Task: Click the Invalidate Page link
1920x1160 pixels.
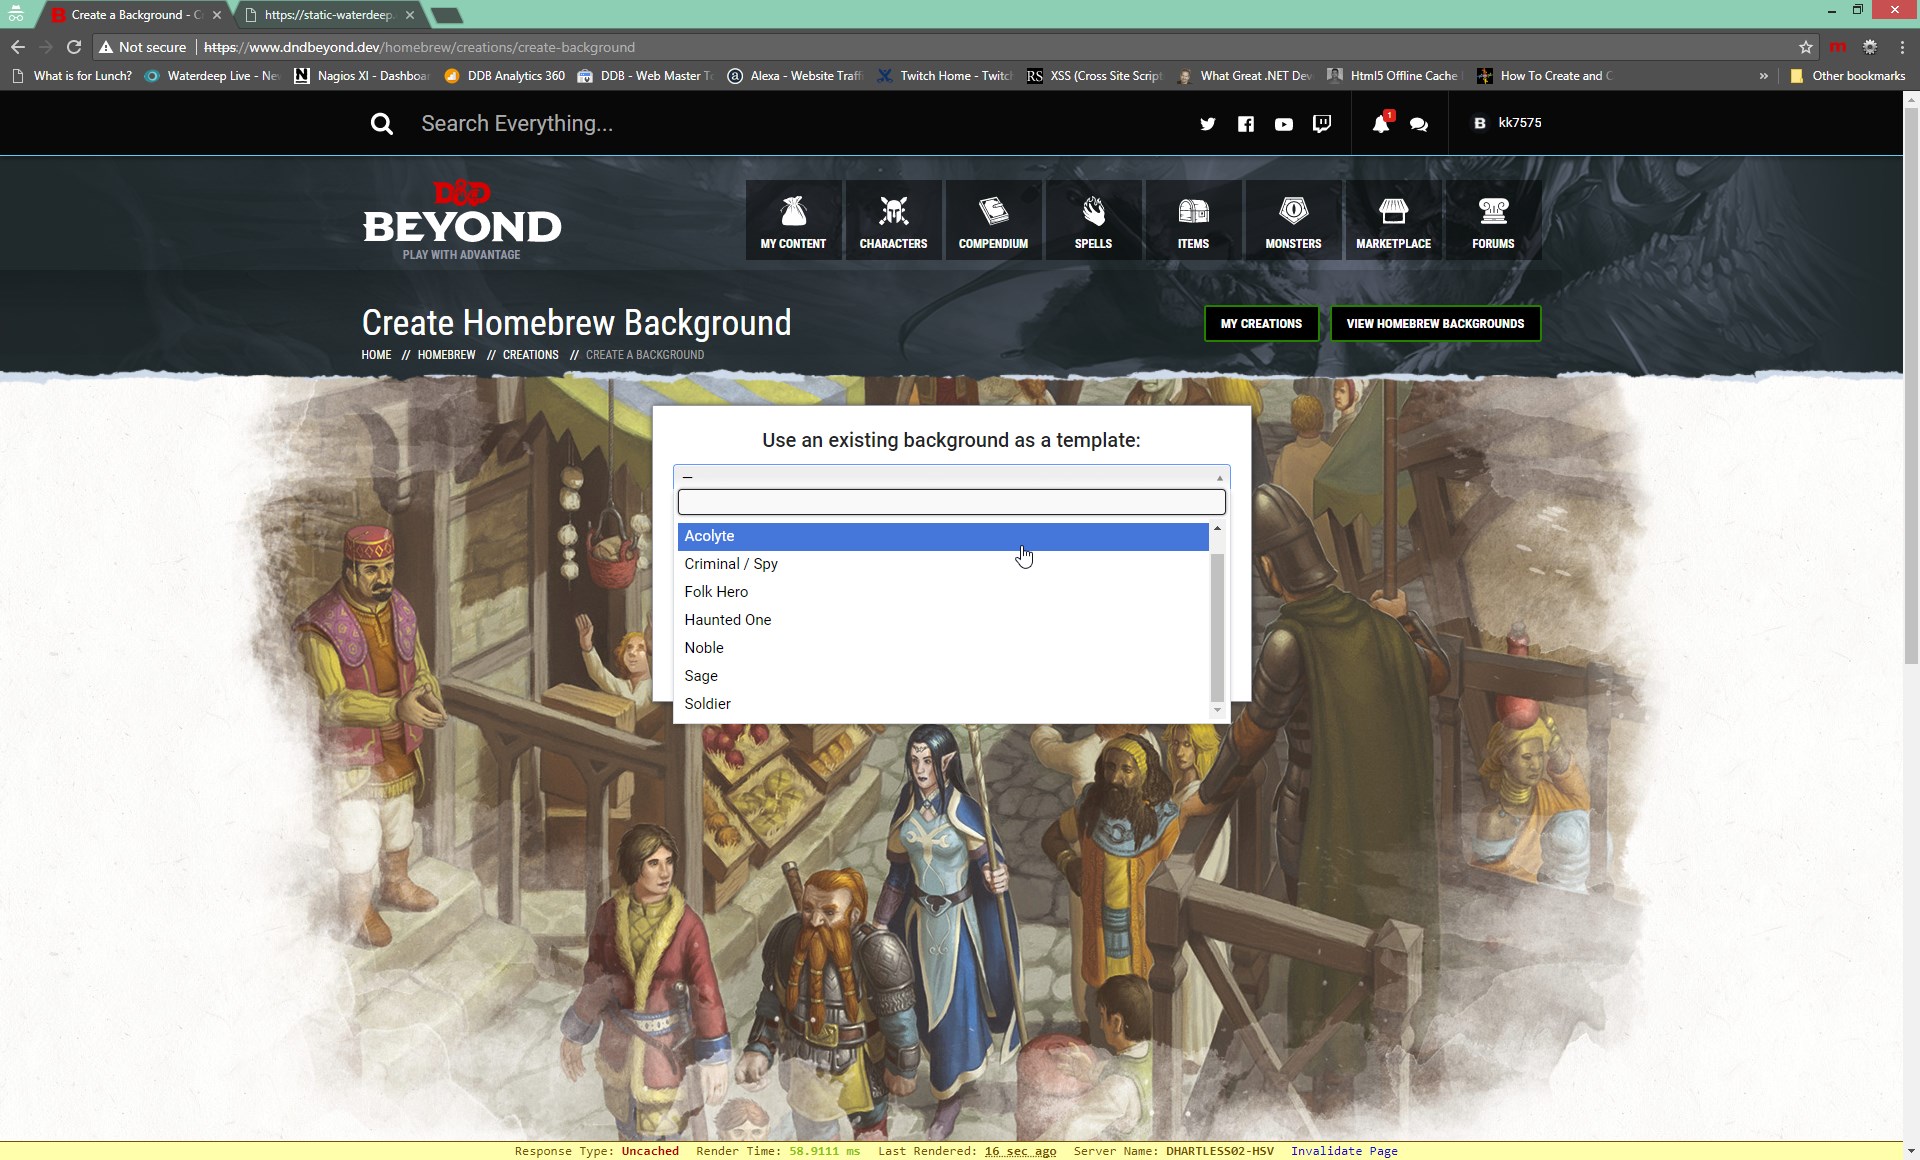Action: [x=1344, y=1151]
